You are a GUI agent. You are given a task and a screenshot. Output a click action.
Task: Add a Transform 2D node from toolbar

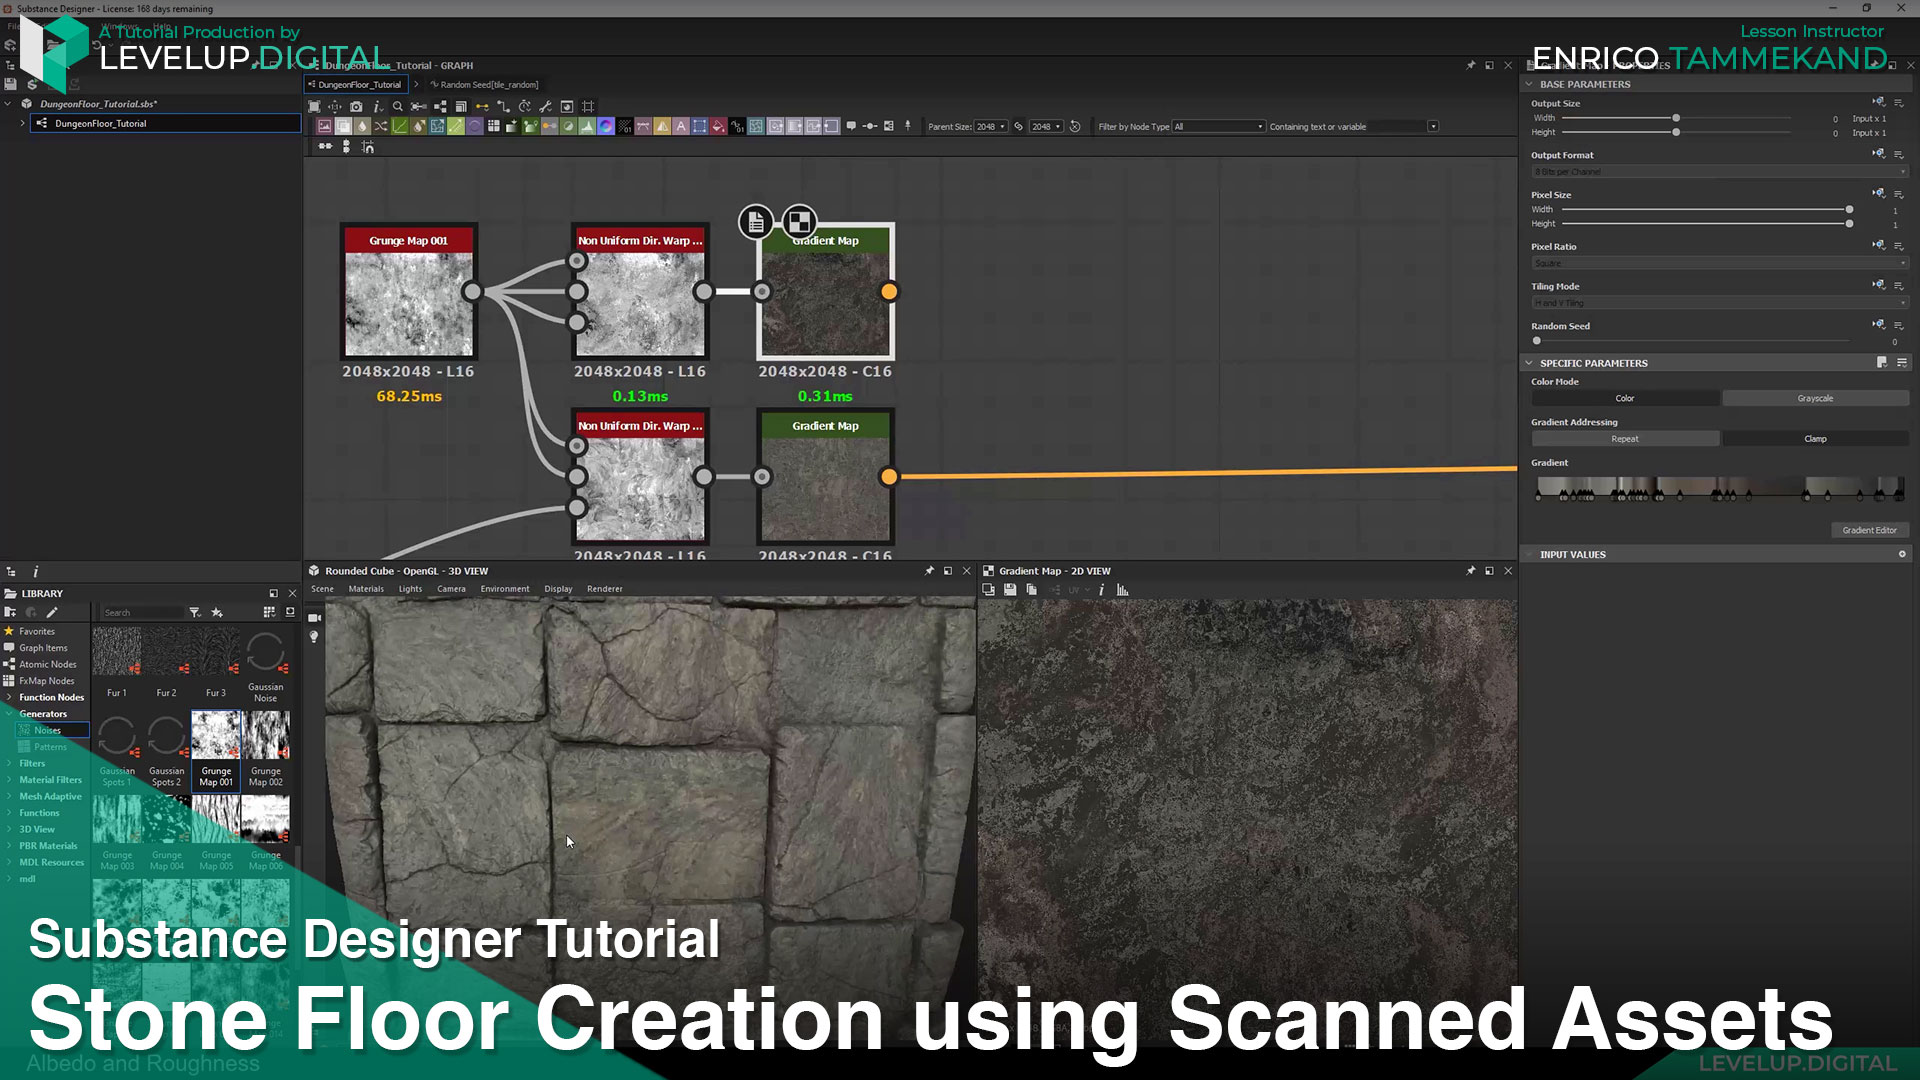(699, 126)
